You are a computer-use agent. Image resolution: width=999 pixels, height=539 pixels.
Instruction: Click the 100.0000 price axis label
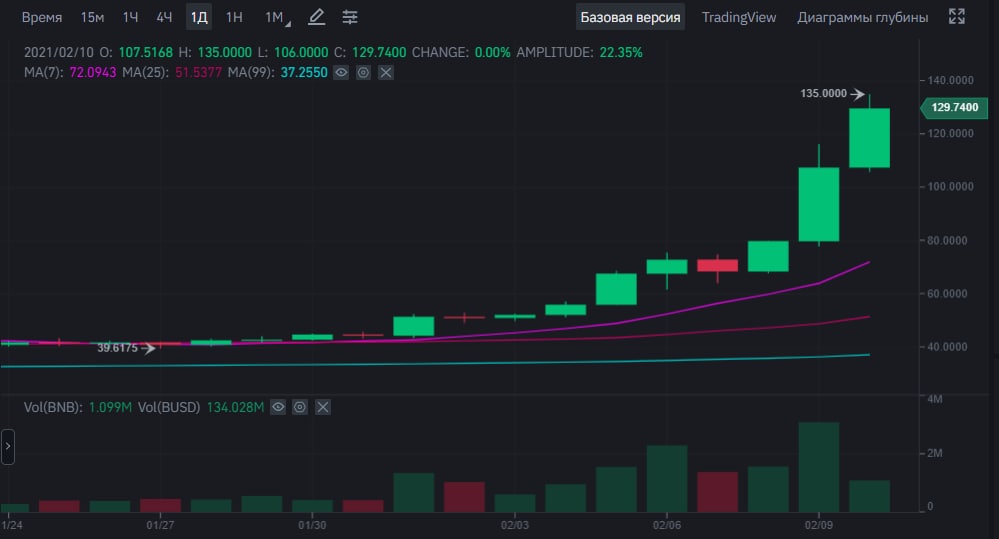951,187
